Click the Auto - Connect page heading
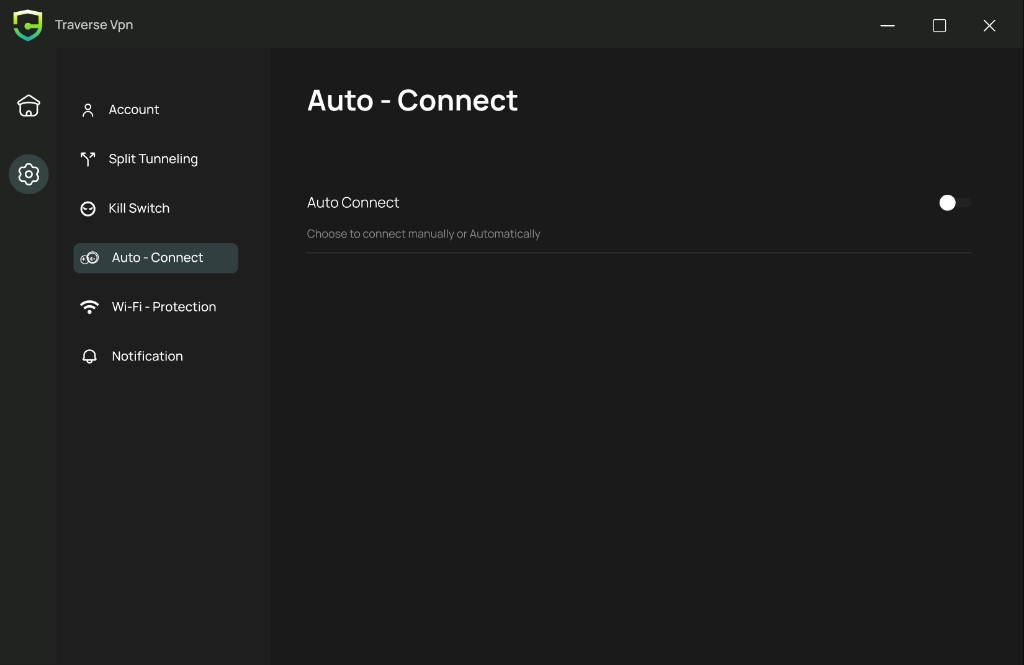Image resolution: width=1024 pixels, height=665 pixels. (x=412, y=101)
